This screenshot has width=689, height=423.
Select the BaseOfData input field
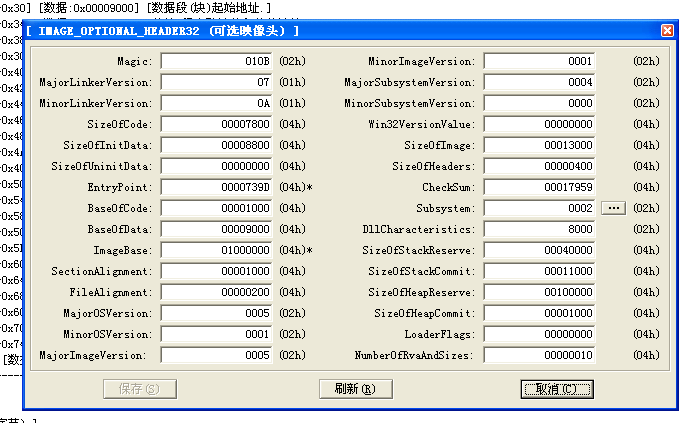(217, 229)
